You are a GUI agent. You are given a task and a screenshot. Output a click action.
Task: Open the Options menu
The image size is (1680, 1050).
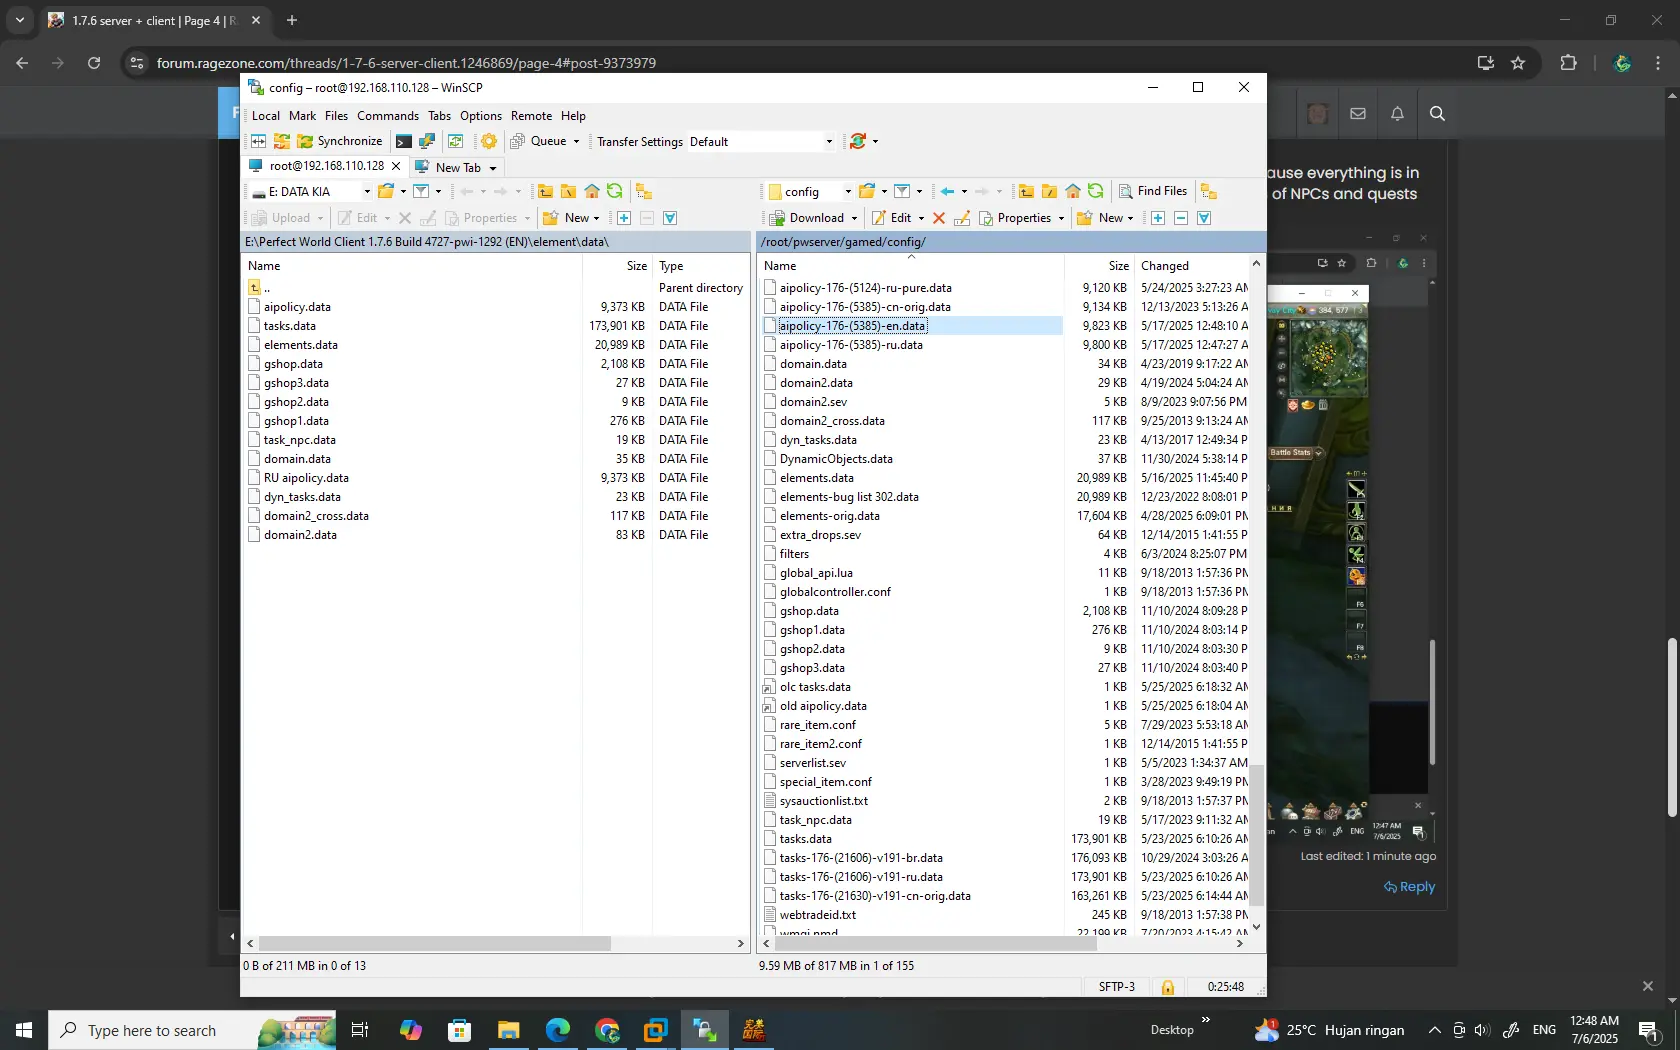481,116
